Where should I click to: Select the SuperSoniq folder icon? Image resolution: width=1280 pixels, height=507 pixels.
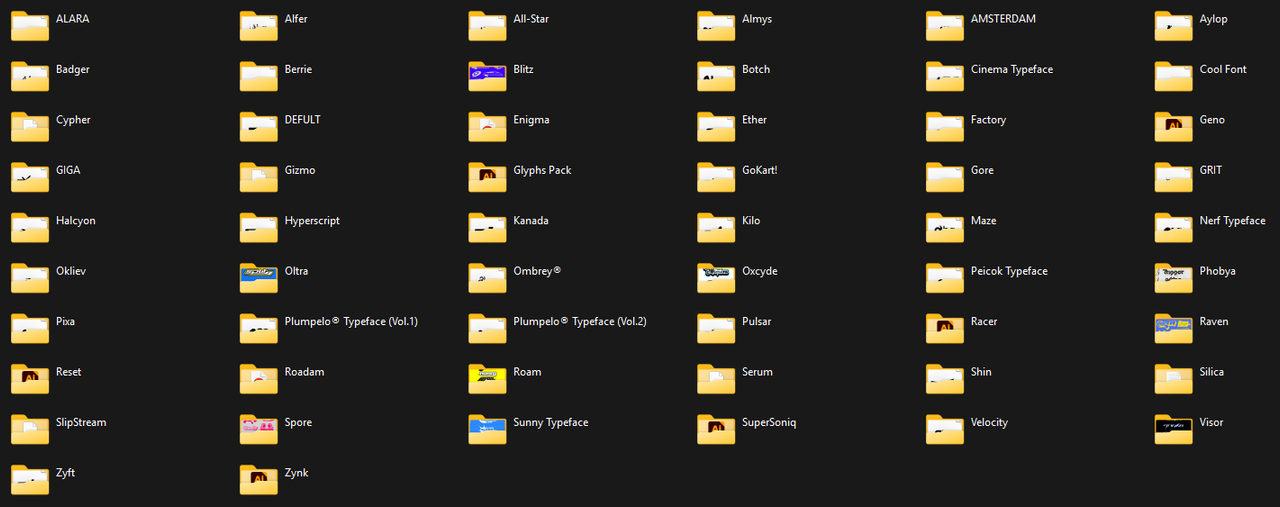716,429
